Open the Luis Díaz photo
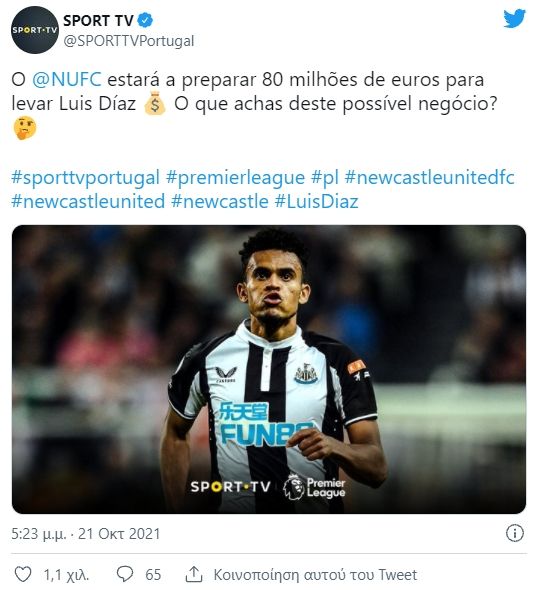 [269, 369]
